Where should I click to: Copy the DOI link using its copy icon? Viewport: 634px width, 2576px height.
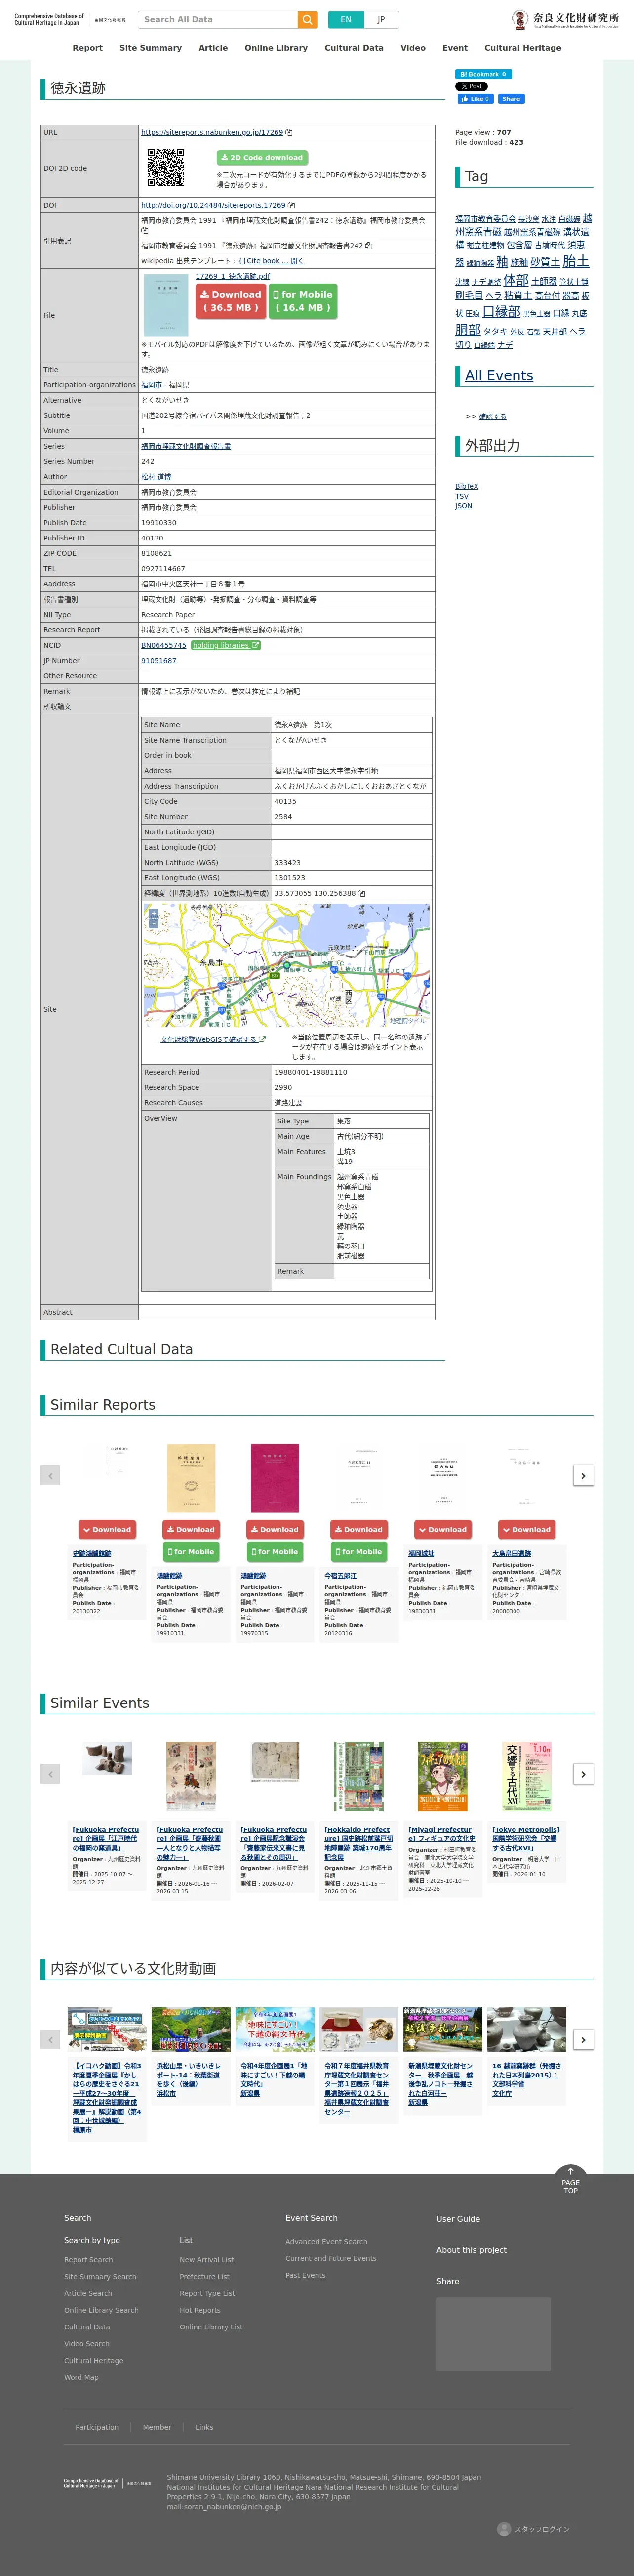coord(291,205)
